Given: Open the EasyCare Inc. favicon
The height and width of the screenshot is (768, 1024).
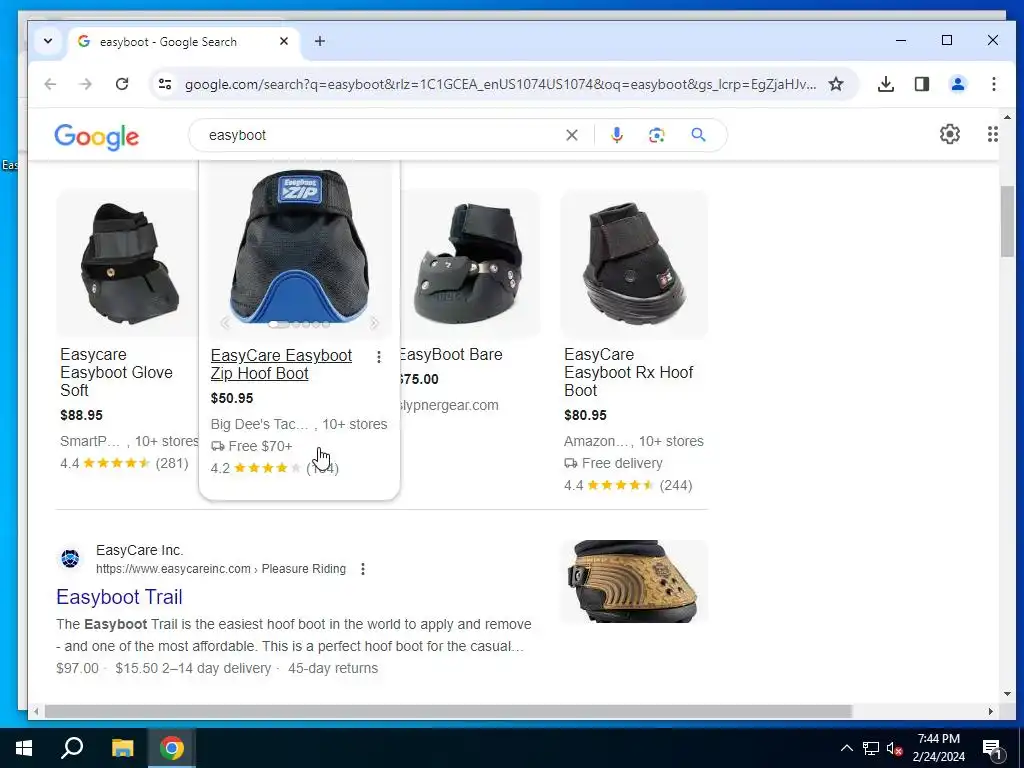Looking at the screenshot, I should tap(70, 558).
